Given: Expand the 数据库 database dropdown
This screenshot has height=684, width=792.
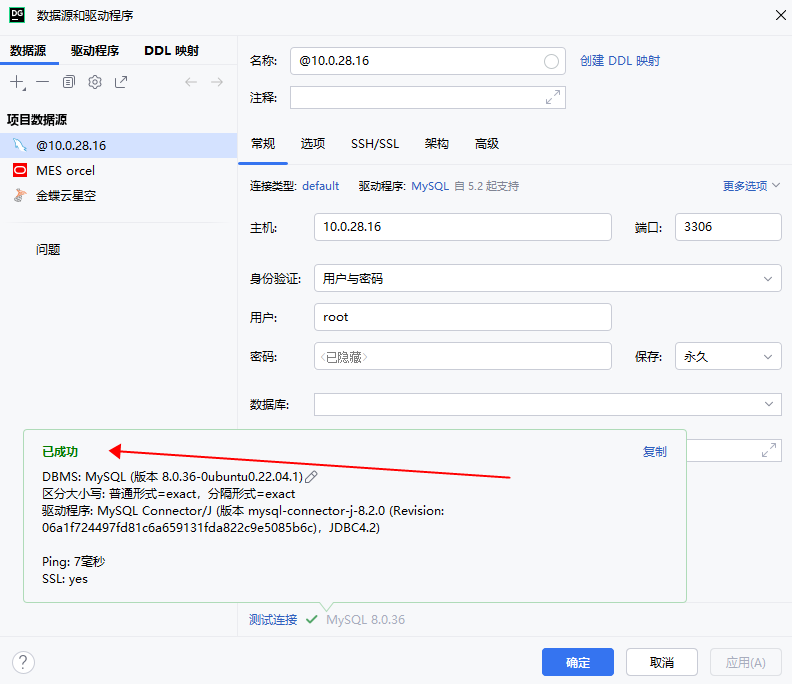Looking at the screenshot, I should pos(547,404).
